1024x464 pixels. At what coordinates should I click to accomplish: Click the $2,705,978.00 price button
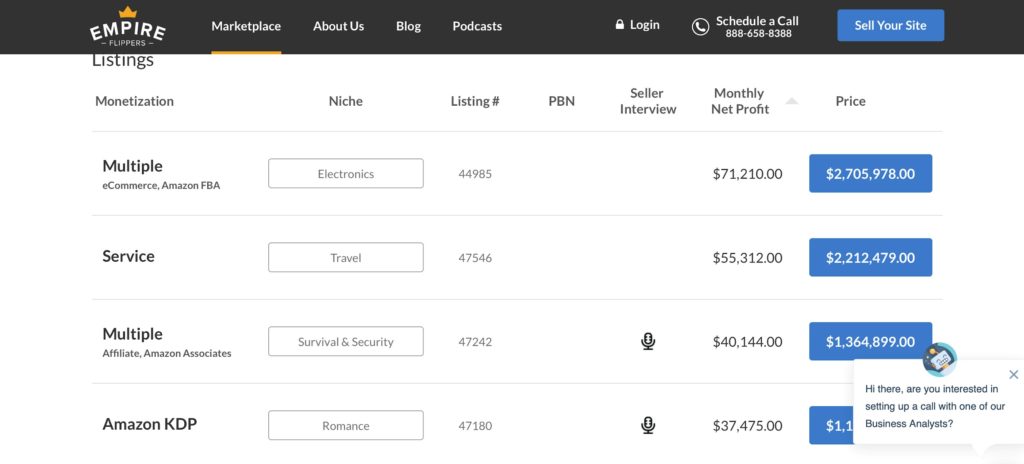[871, 173]
